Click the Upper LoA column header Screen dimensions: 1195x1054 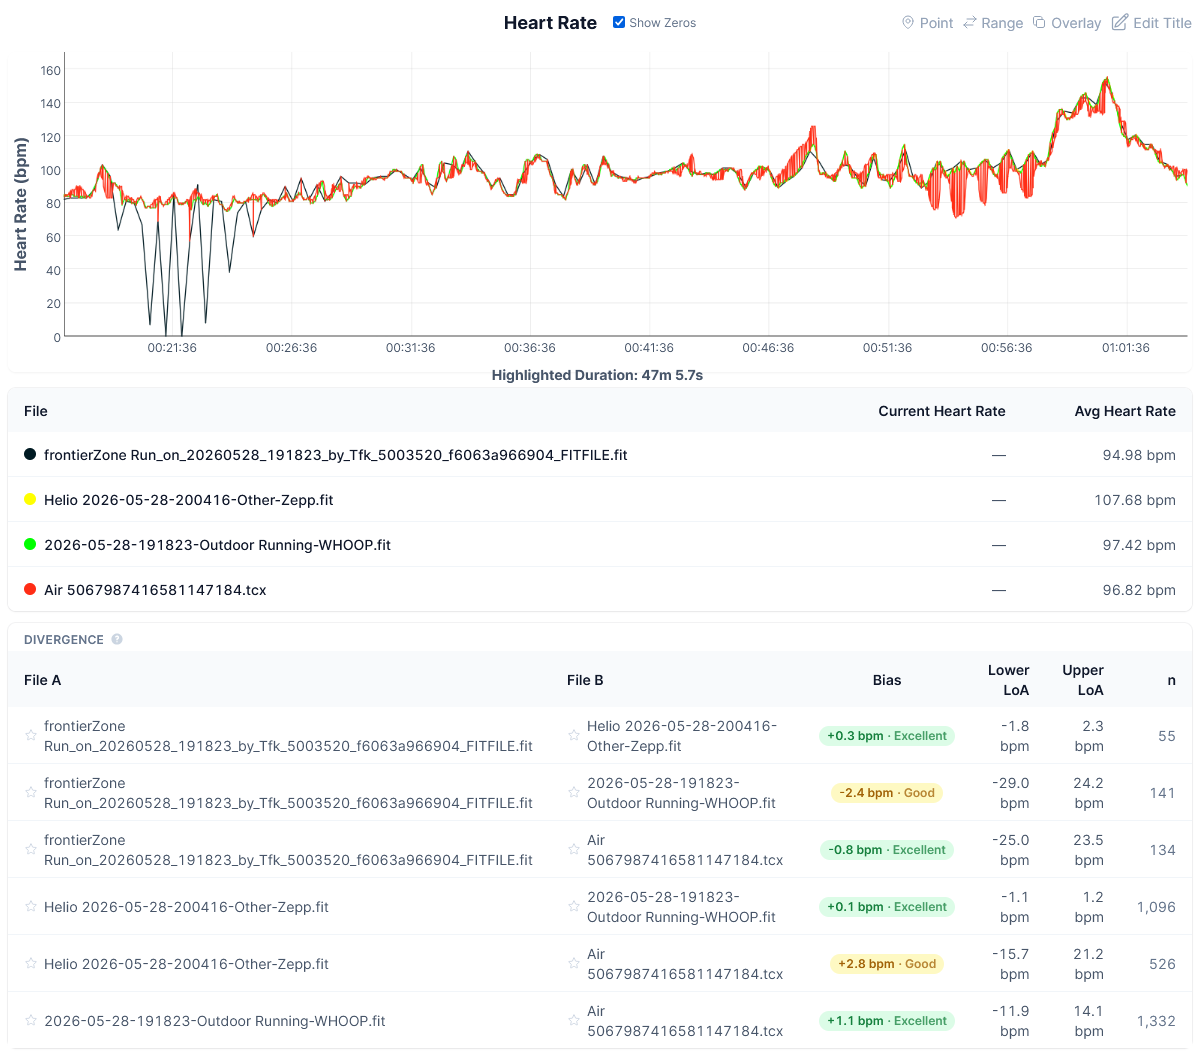pyautogui.click(x=1082, y=680)
